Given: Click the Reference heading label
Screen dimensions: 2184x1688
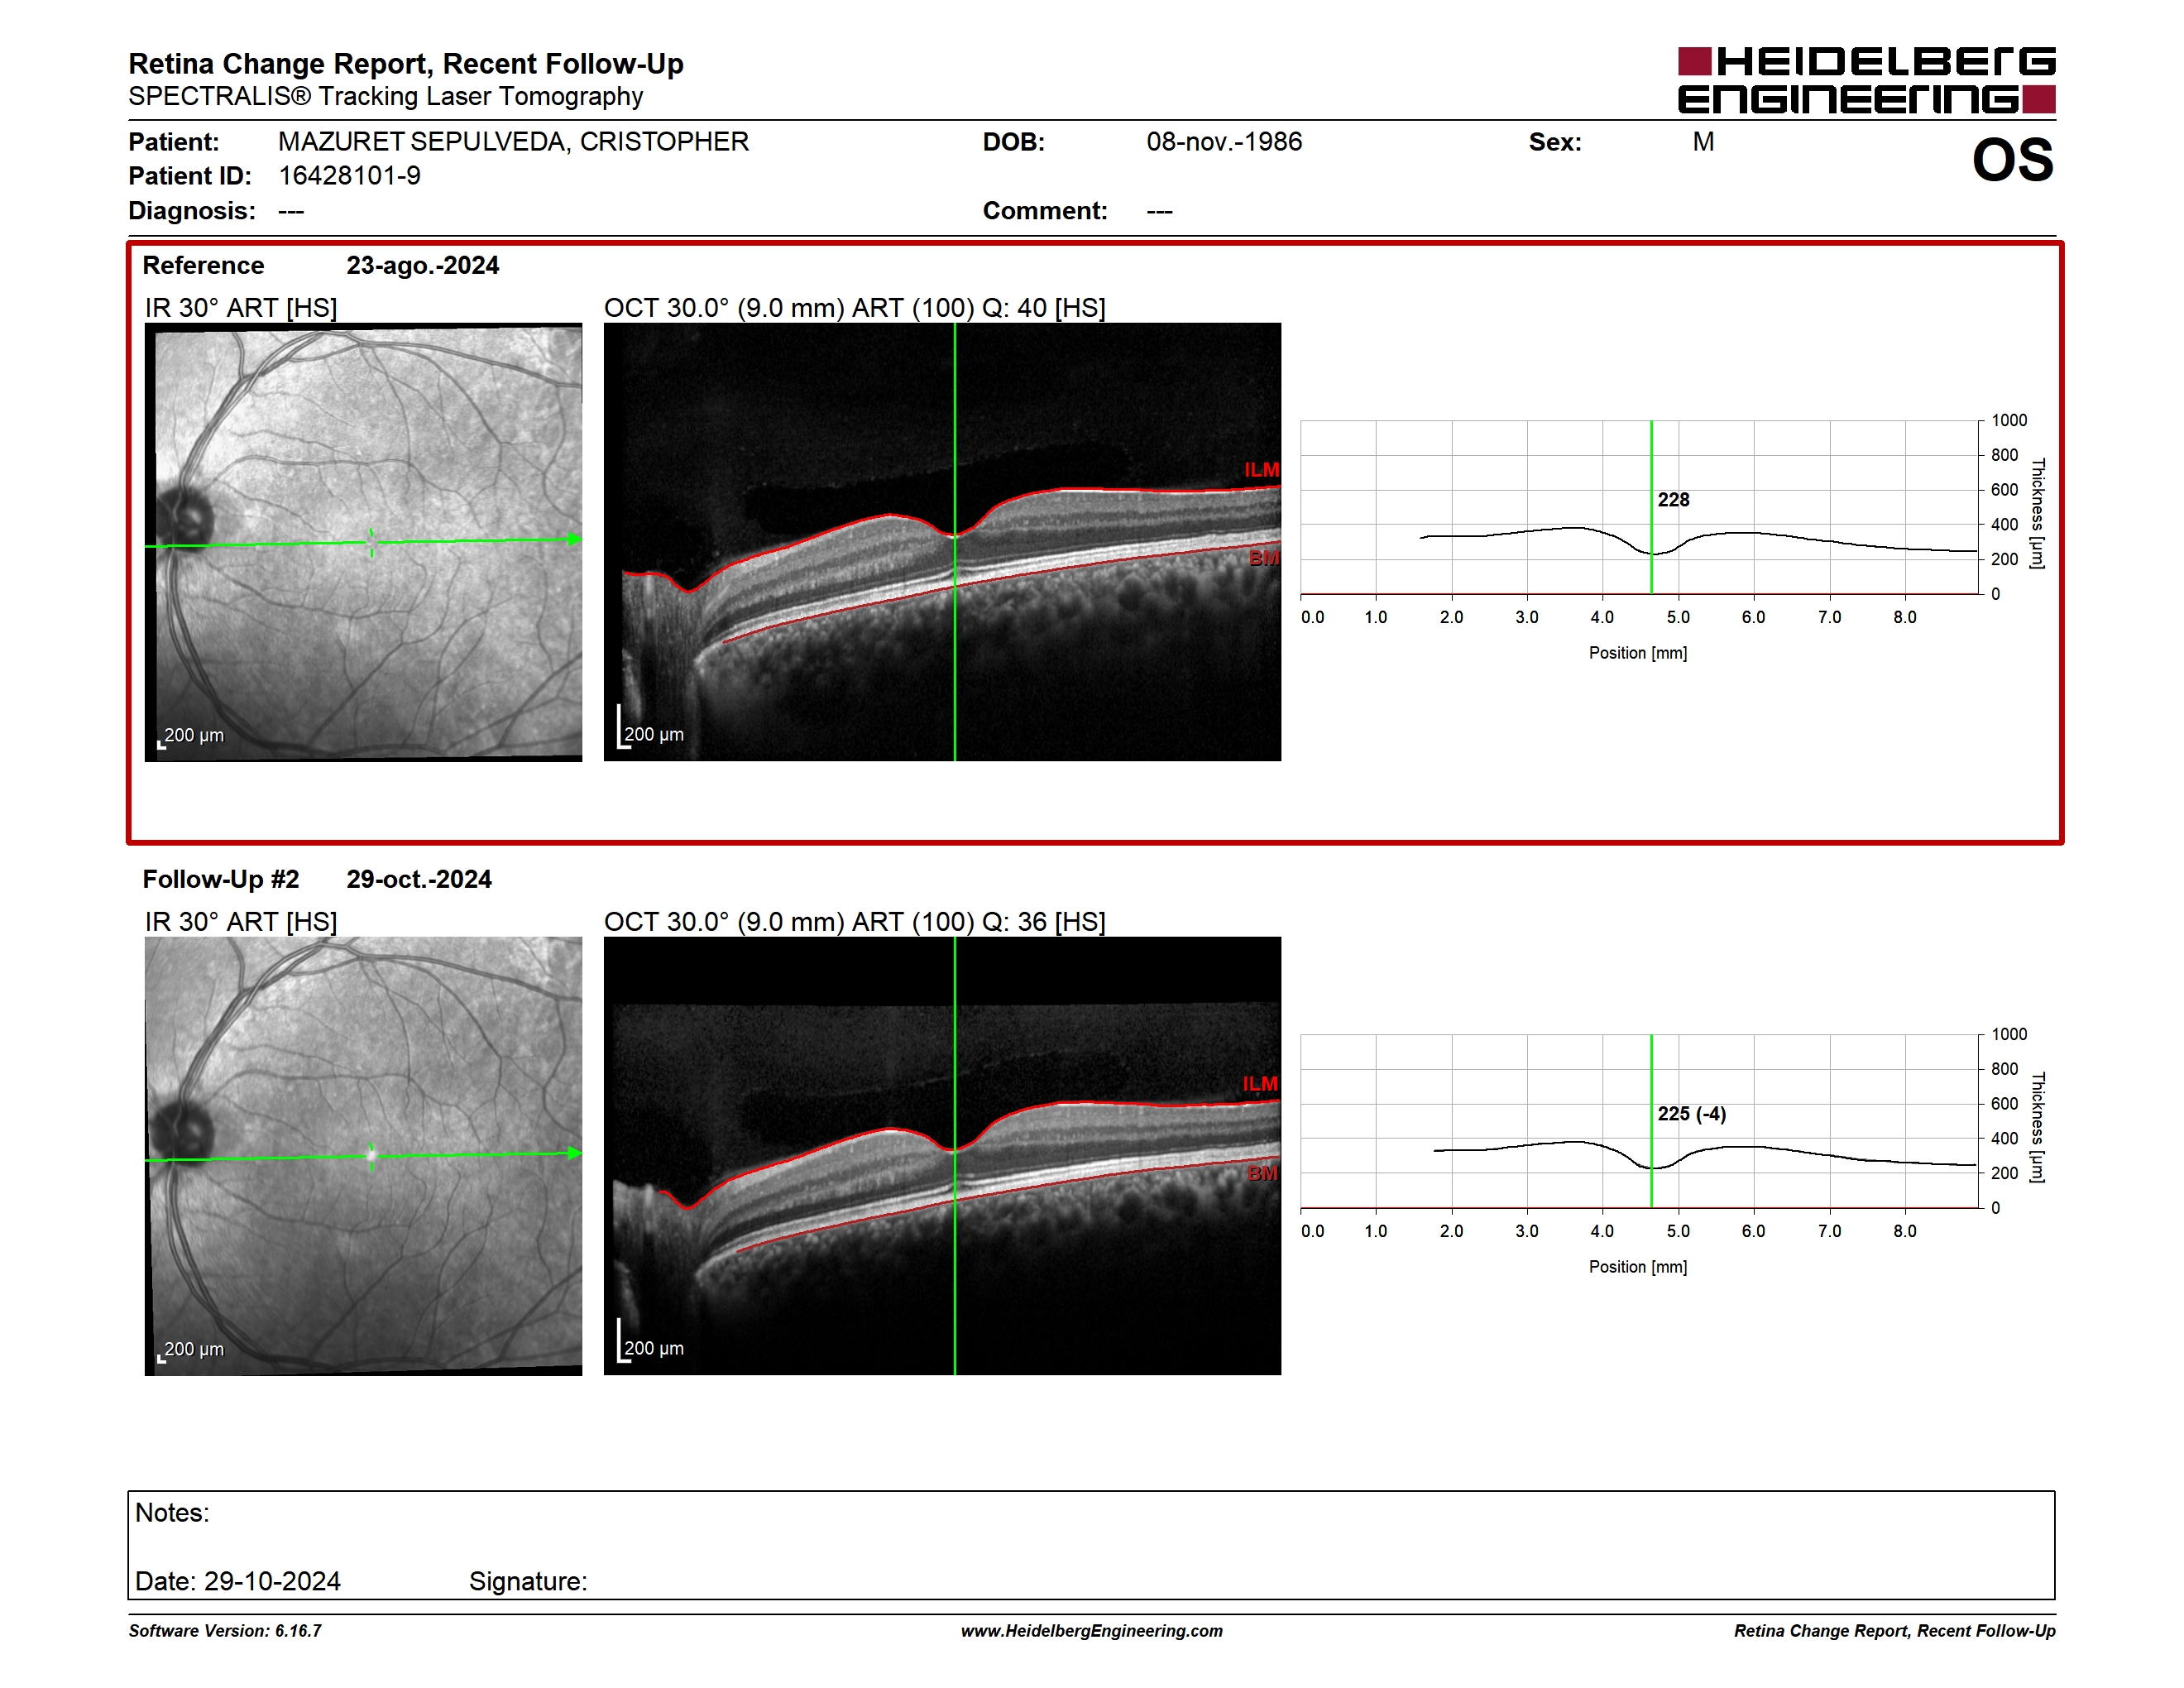Looking at the screenshot, I should point(203,265).
